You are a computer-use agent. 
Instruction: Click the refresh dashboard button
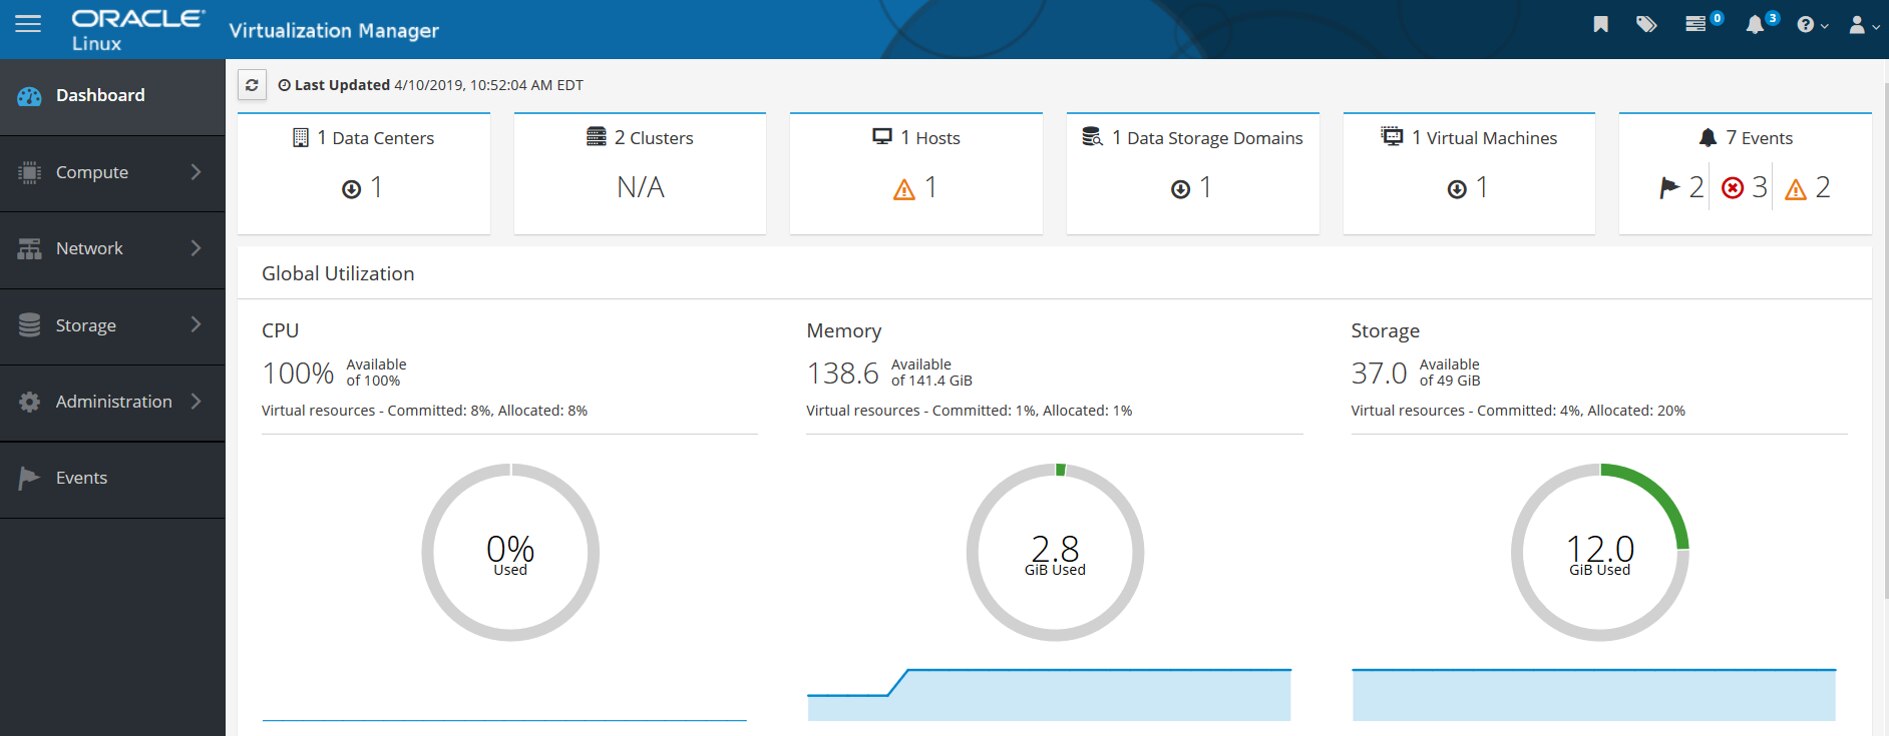252,85
